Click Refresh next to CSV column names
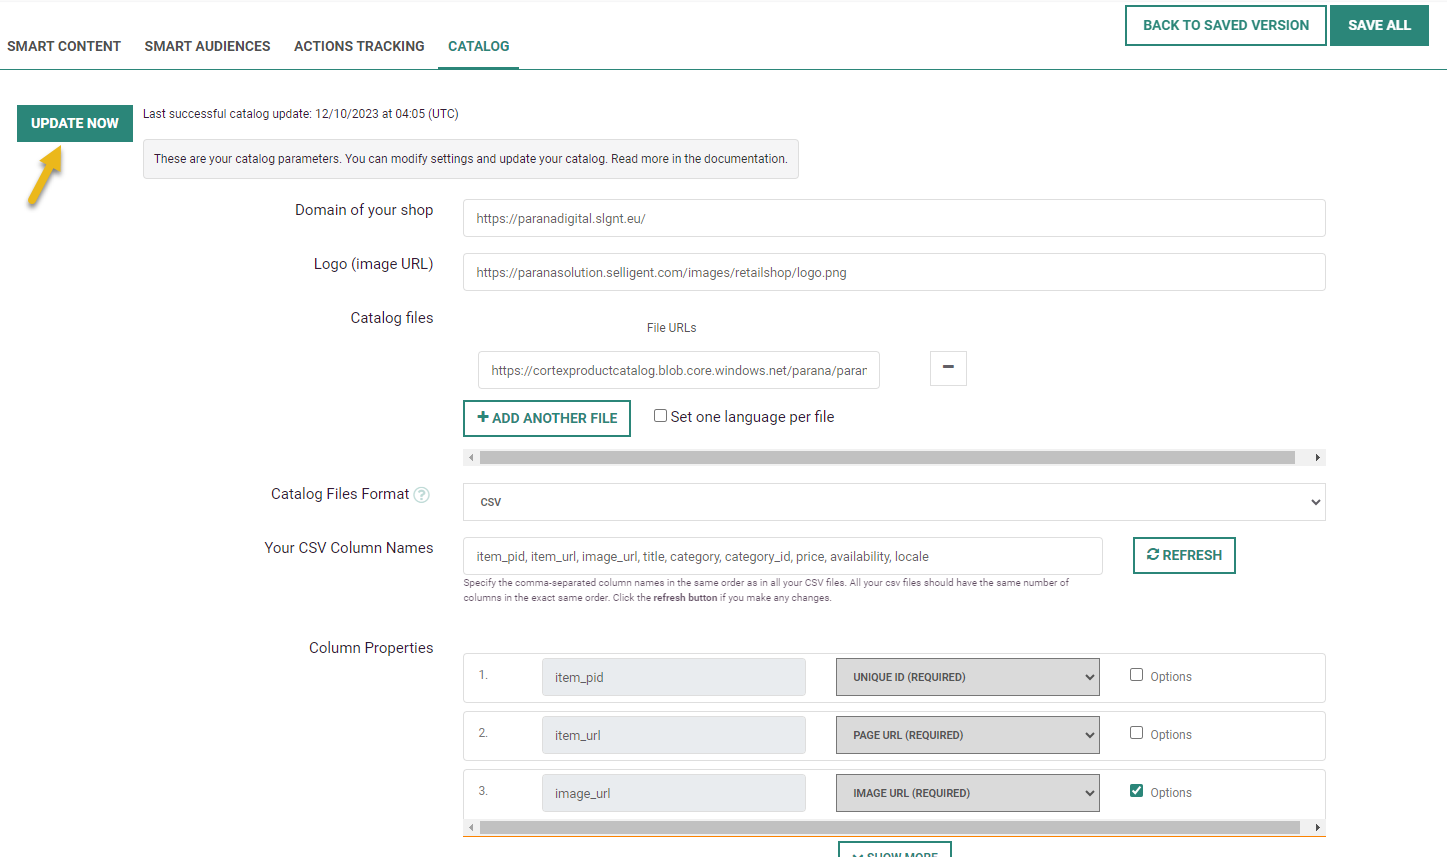Viewport: 1447px width, 857px height. click(x=1183, y=556)
